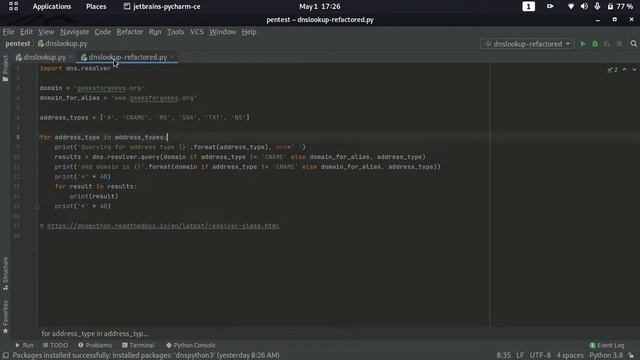The image size is (640, 360).
Task: Open the Run tool window
Action: 24,345
